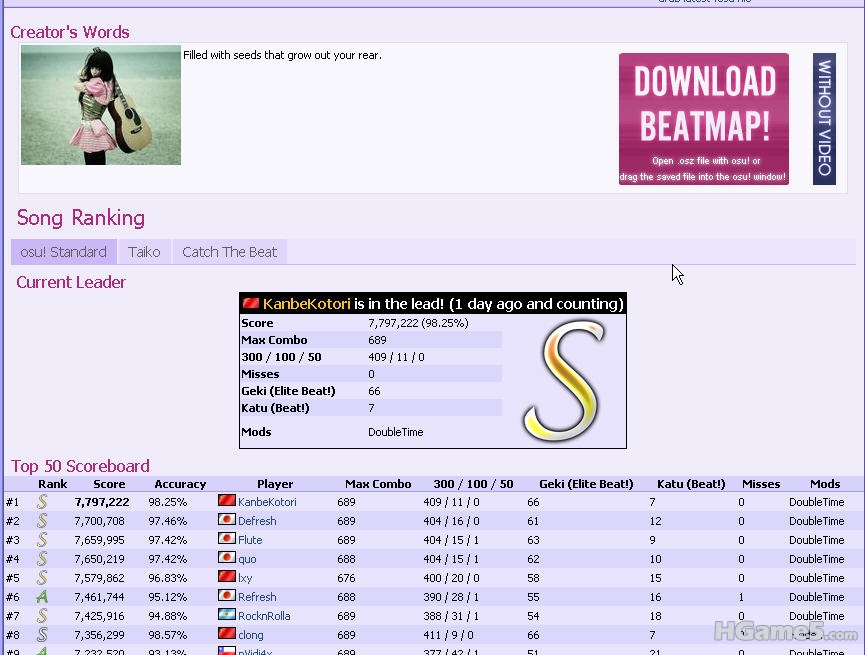Screen dimensions: 865x655
Task: Click the green A rank icon in row #6
Action: click(x=42, y=597)
